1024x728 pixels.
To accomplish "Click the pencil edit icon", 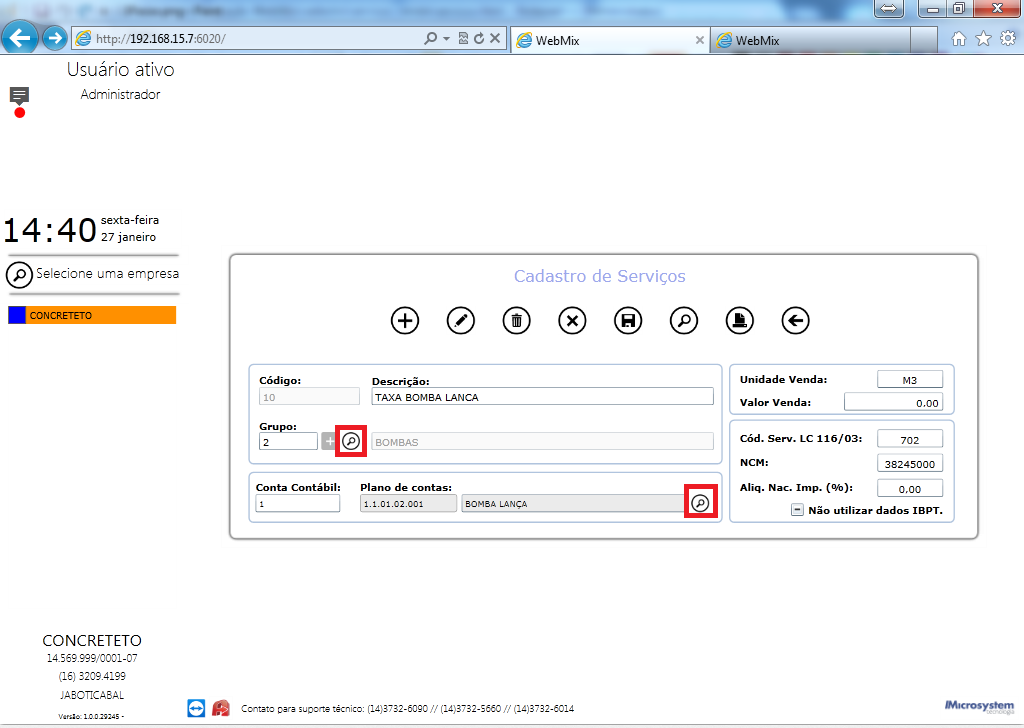I will click(x=460, y=321).
